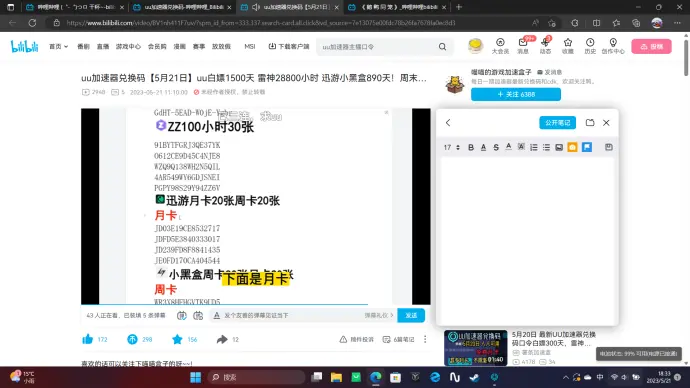Viewport: 690px width, 388px height.
Task: Like the video with thumbs-up
Action: click(x=88, y=339)
